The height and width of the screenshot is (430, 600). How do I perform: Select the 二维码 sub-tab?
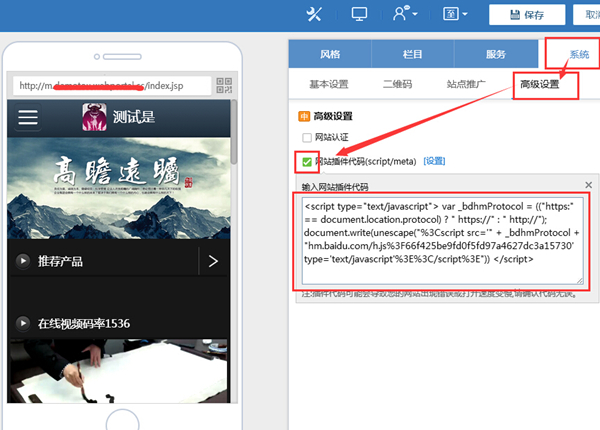point(397,85)
